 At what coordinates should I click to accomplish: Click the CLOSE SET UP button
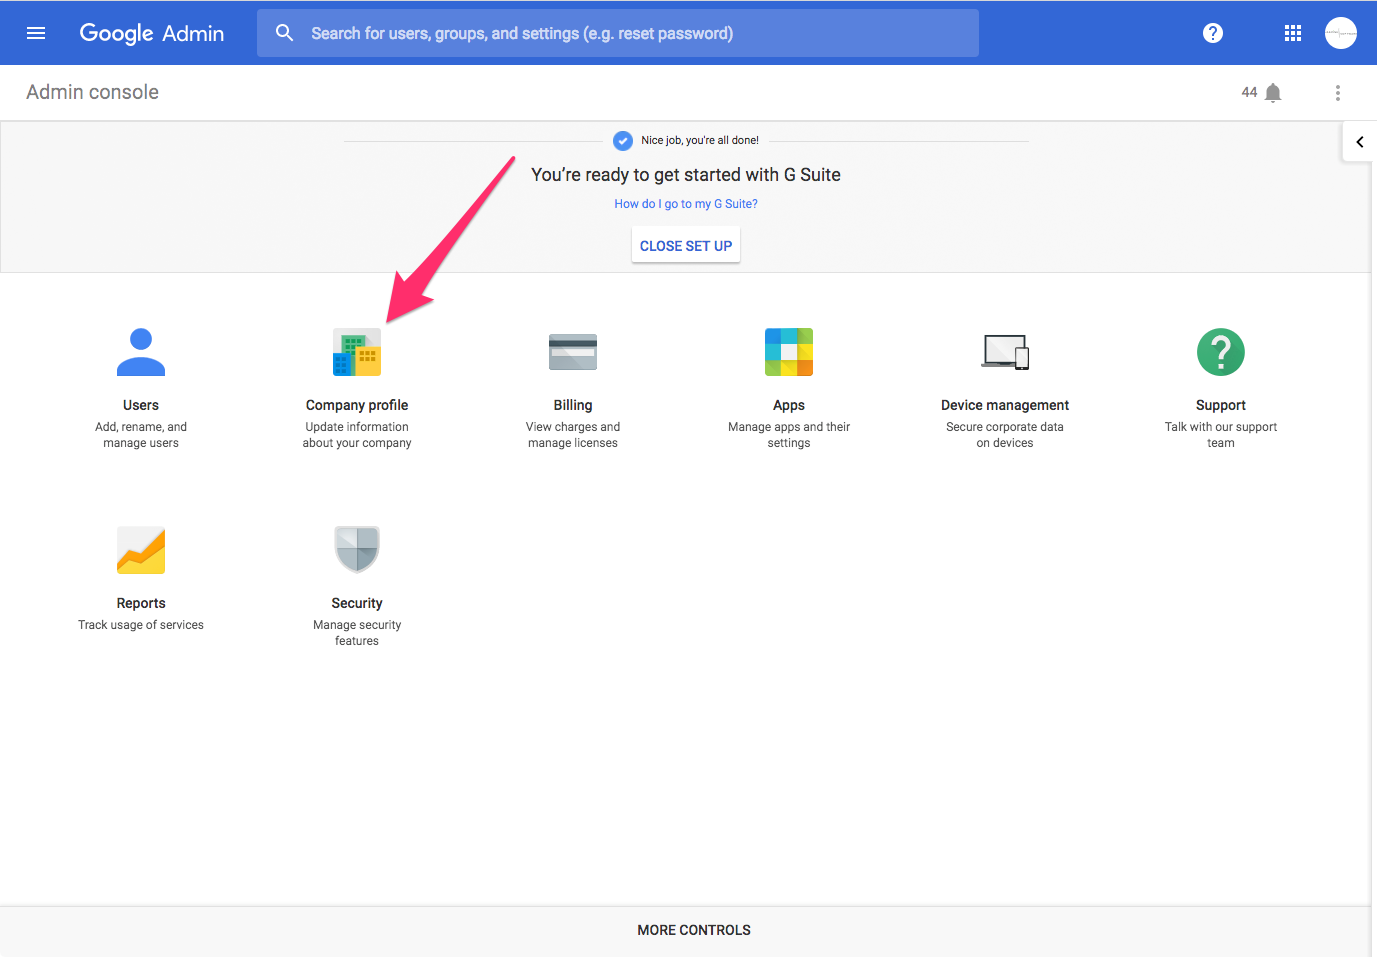686,246
